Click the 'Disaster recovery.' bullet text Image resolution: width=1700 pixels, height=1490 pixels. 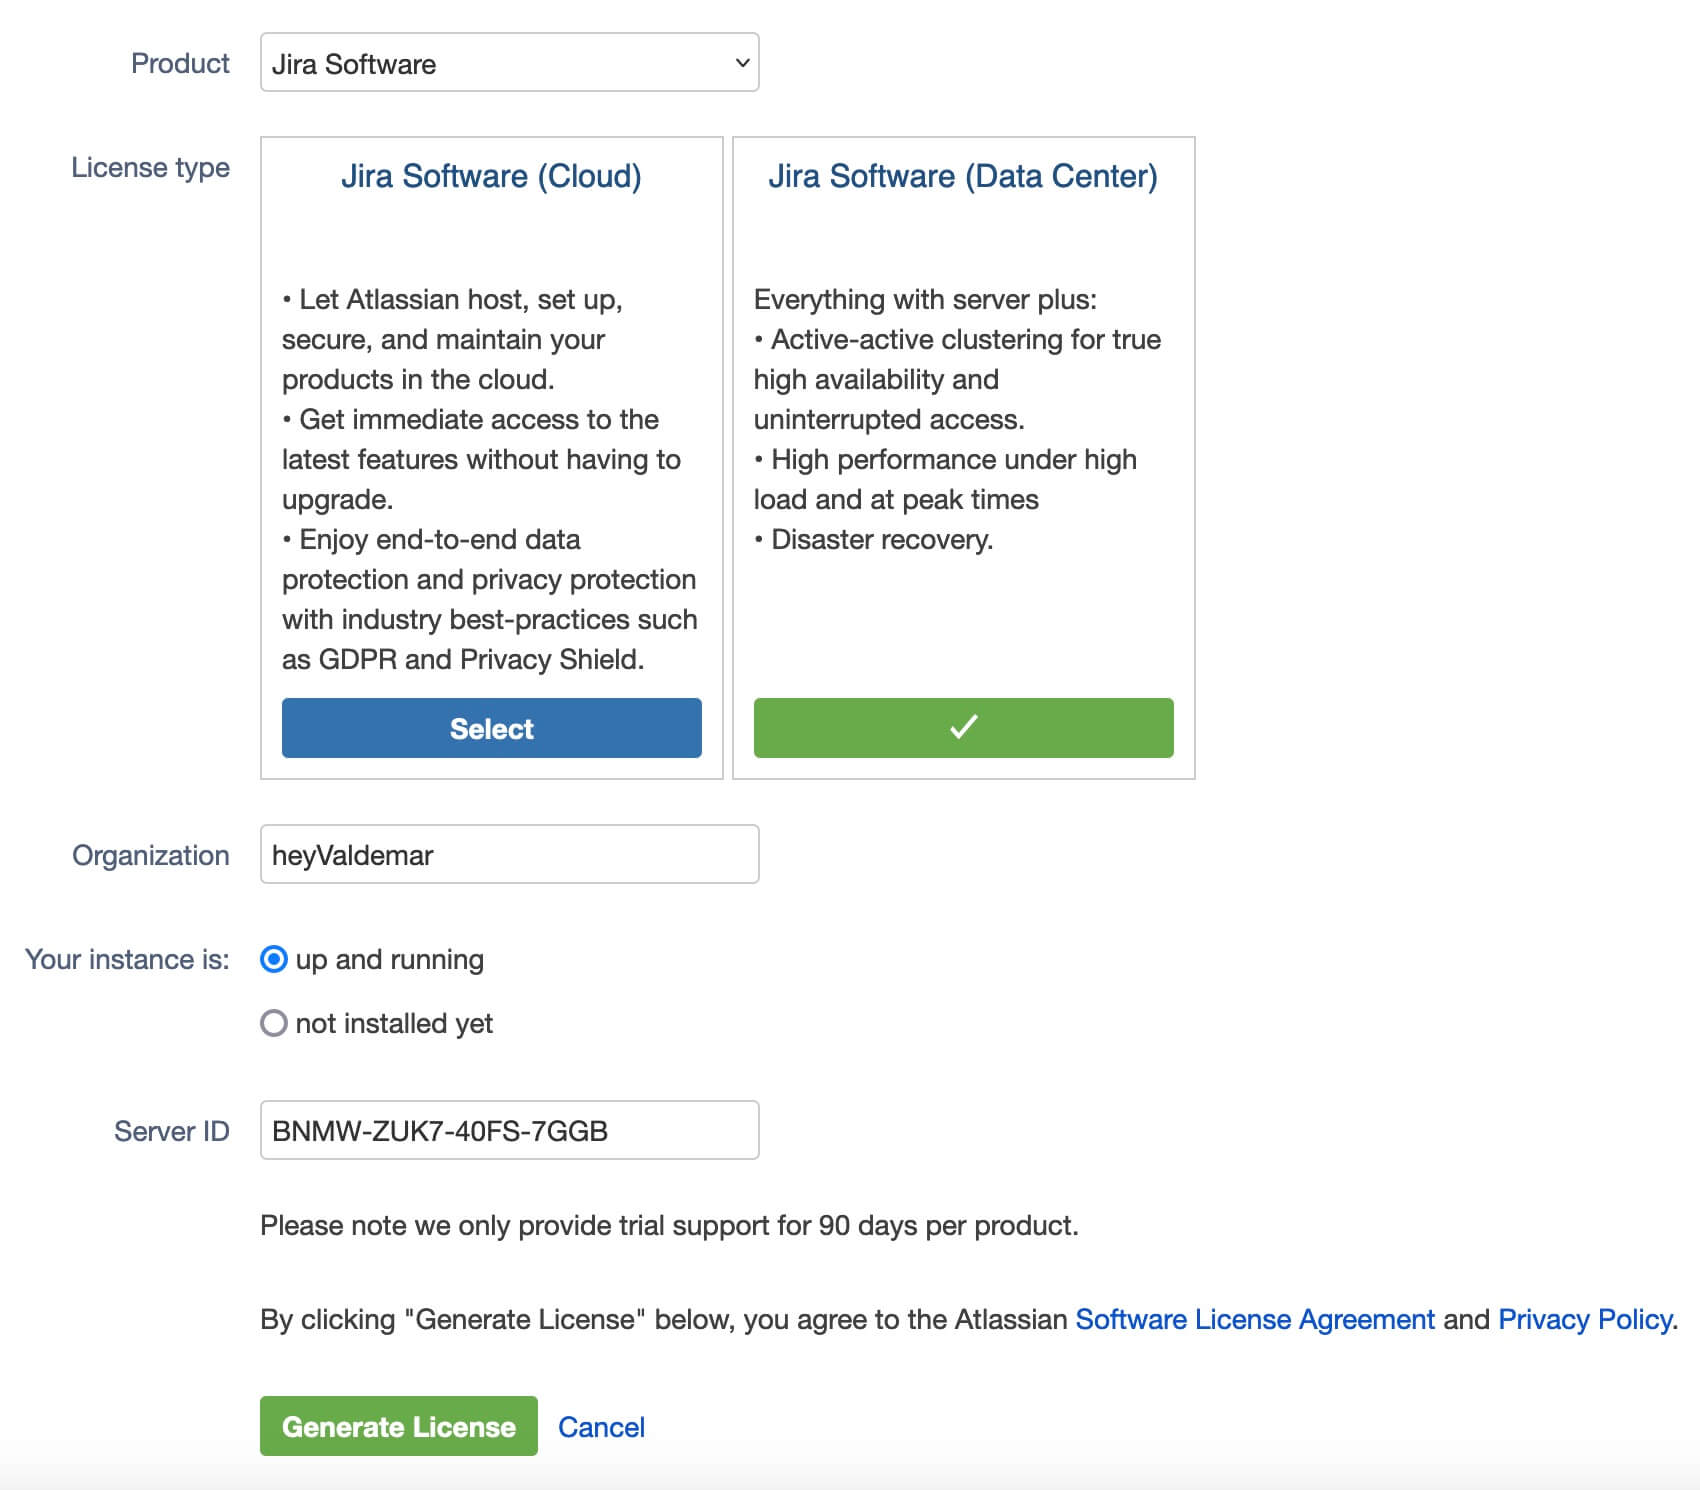click(x=882, y=540)
